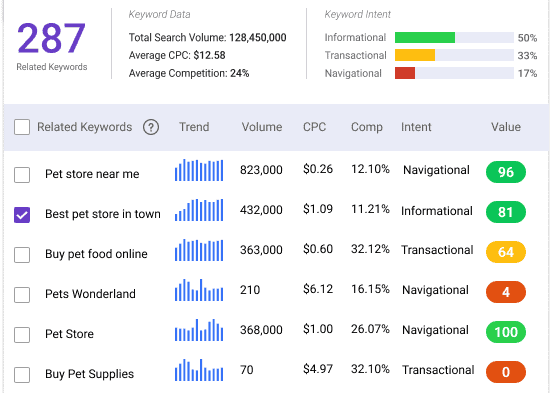Click the orange value badge showing 4

coord(506,292)
